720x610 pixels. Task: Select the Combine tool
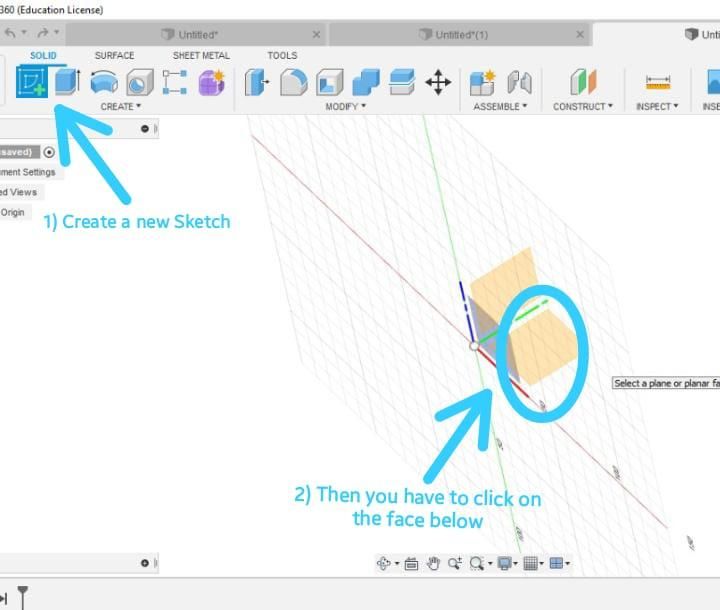tap(366, 82)
